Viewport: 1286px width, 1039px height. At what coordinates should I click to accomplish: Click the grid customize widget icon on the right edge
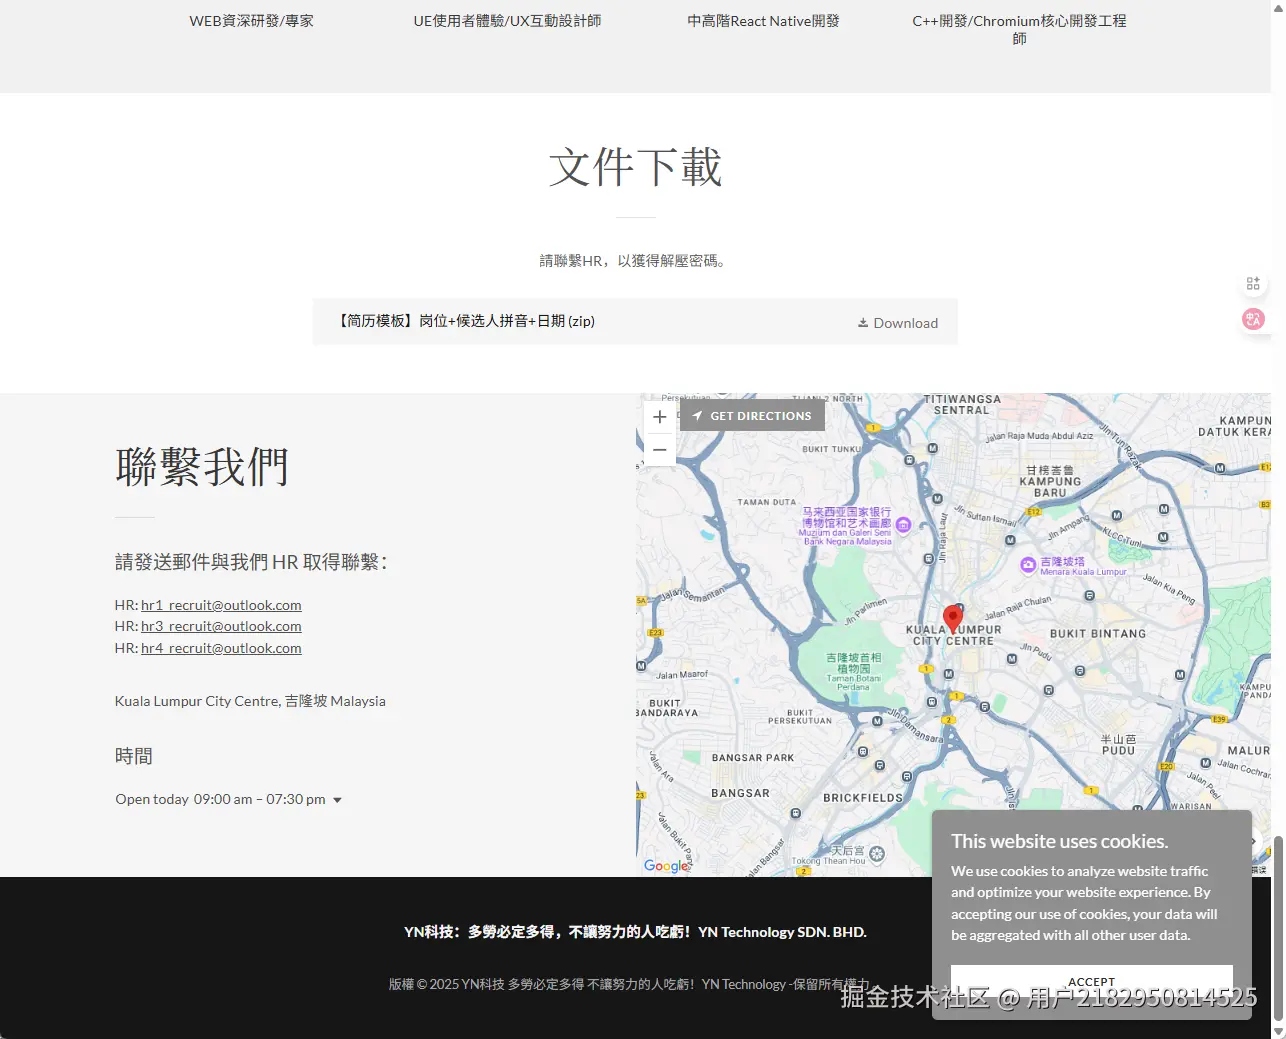[x=1253, y=283]
